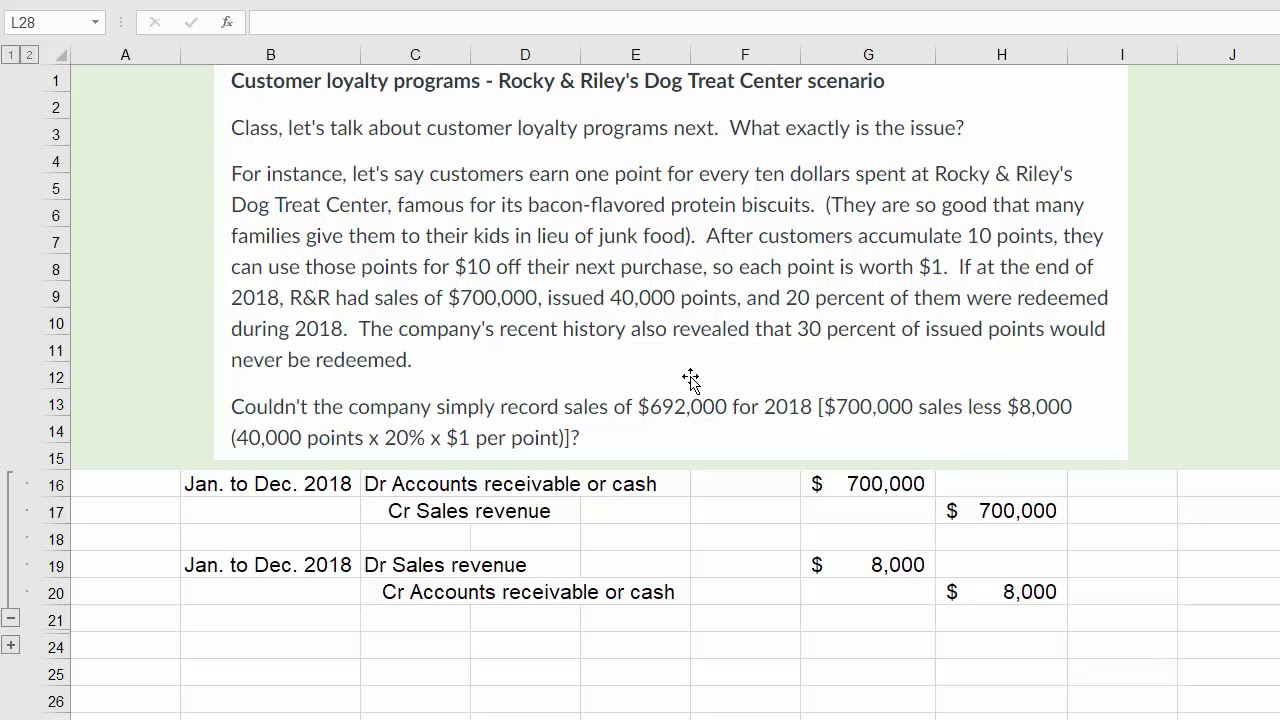The height and width of the screenshot is (720, 1280).
Task: Collapse the row group with the minus button
Action: point(11,619)
